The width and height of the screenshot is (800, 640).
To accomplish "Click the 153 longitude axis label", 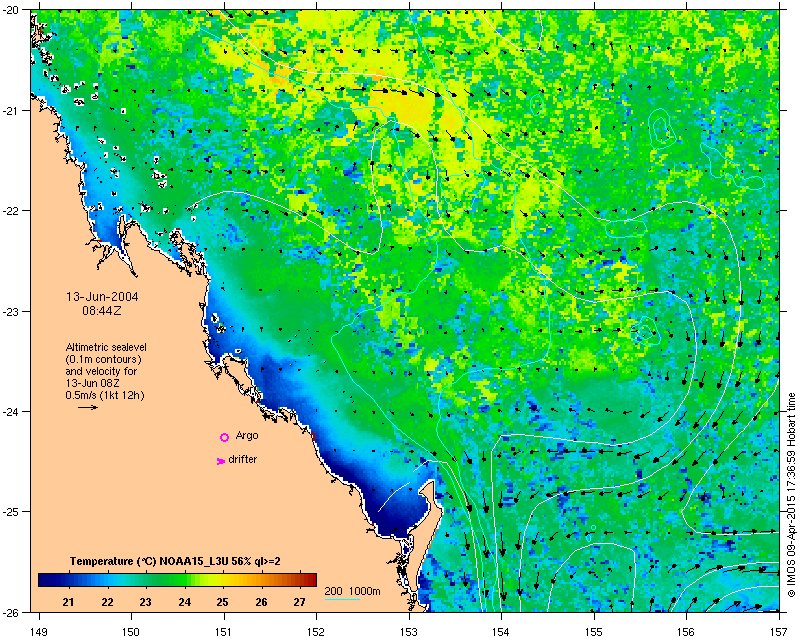I will [x=409, y=632].
